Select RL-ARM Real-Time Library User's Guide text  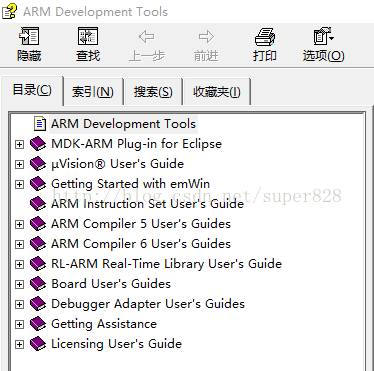pos(166,264)
